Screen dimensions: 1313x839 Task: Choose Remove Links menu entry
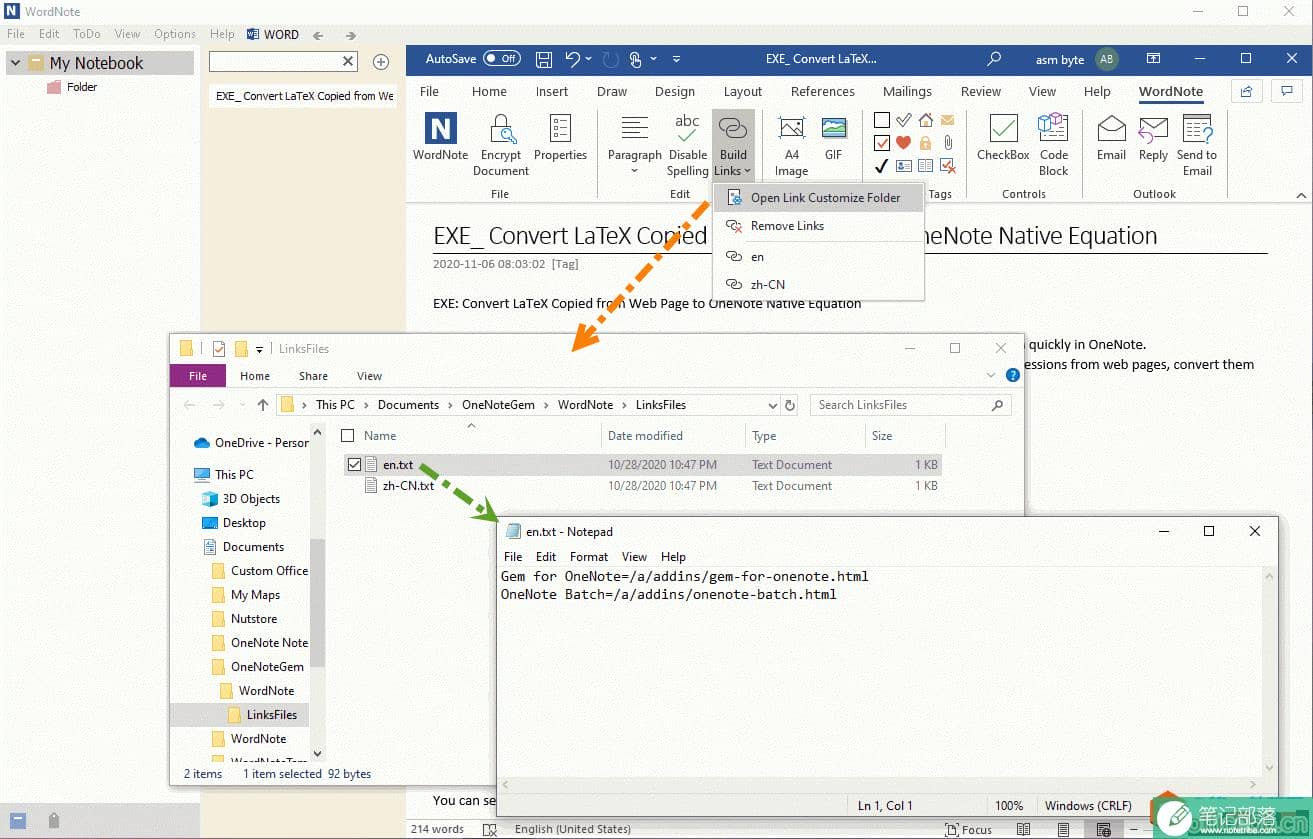point(818,226)
